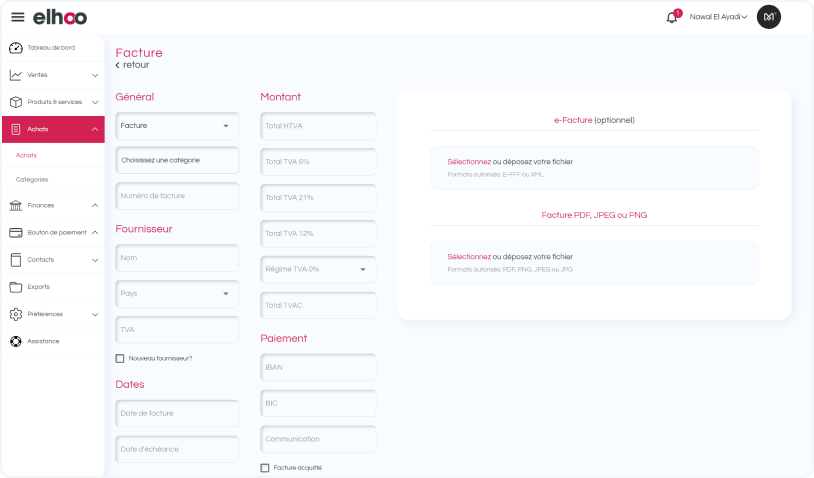This screenshot has width=814, height=478.
Task: Open the Pays country dropdown
Action: pos(177,294)
